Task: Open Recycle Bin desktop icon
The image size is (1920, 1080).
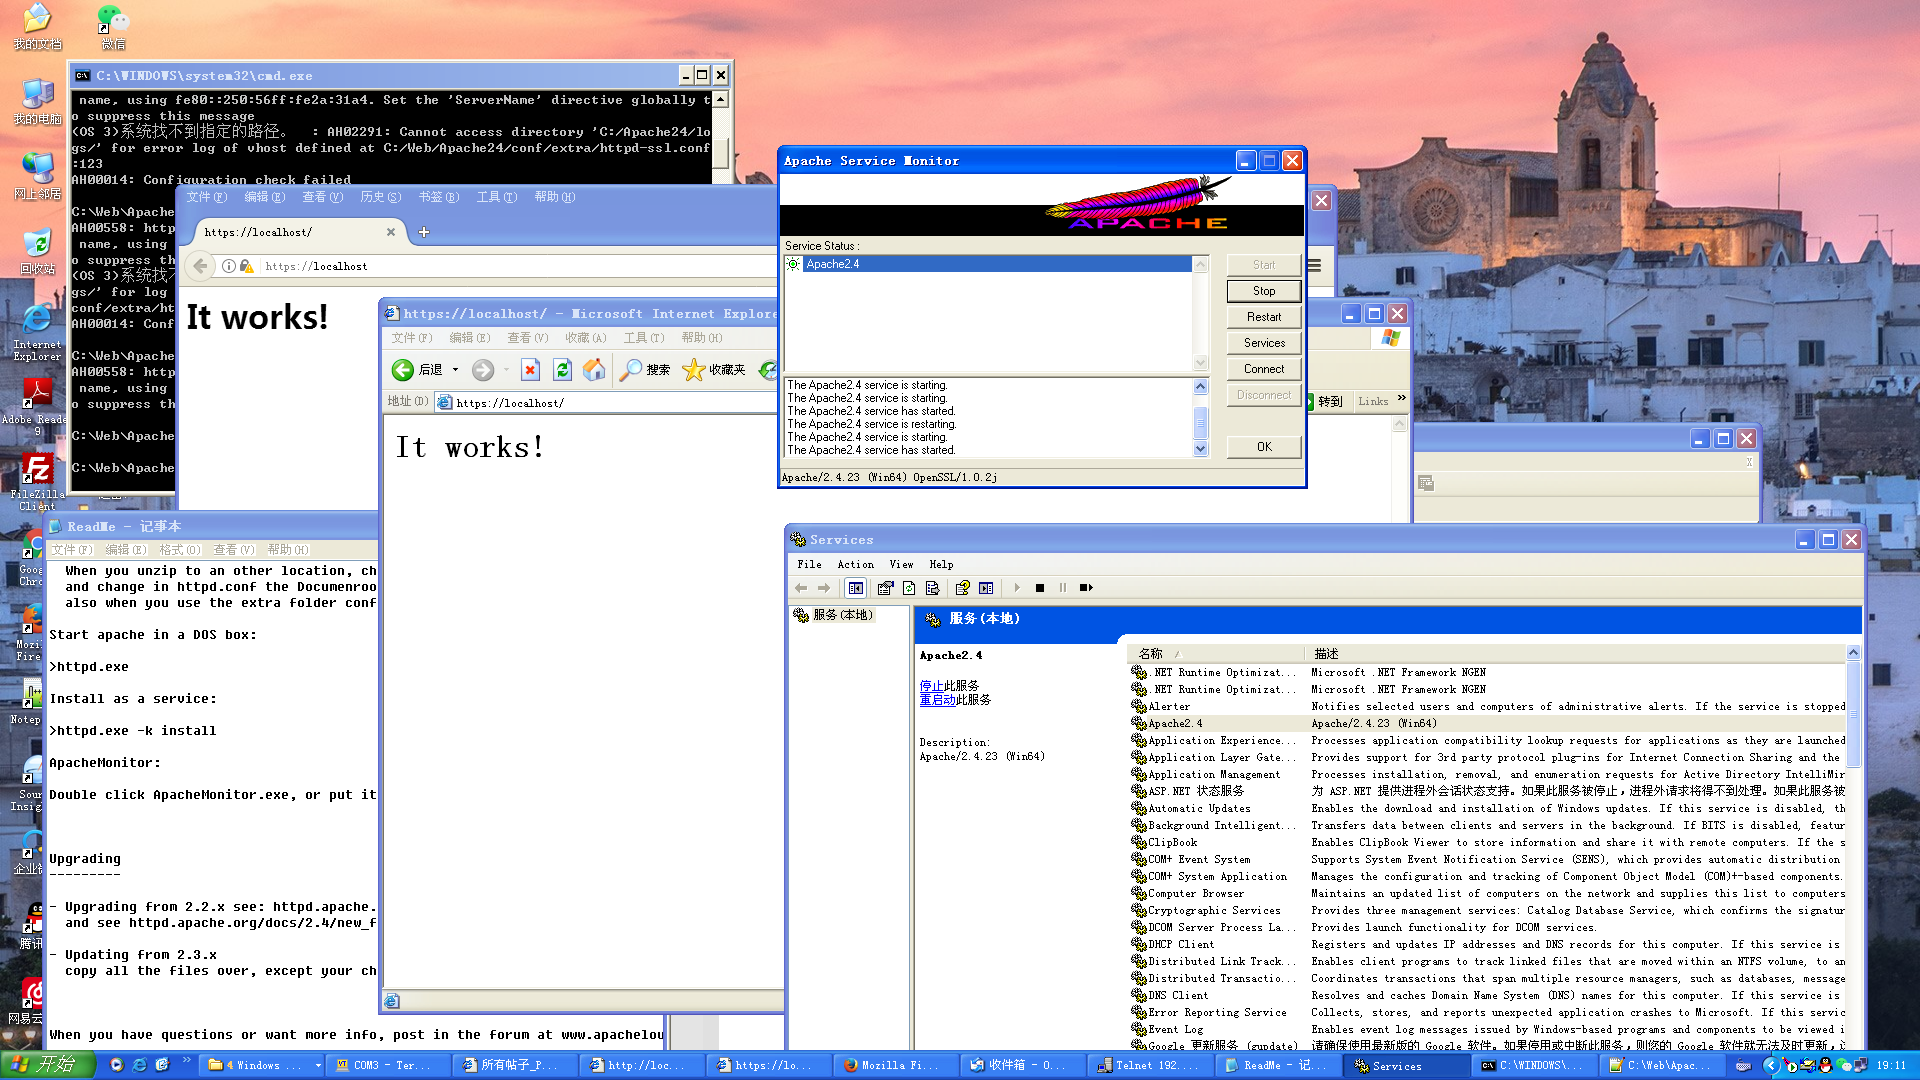Action: pos(37,252)
